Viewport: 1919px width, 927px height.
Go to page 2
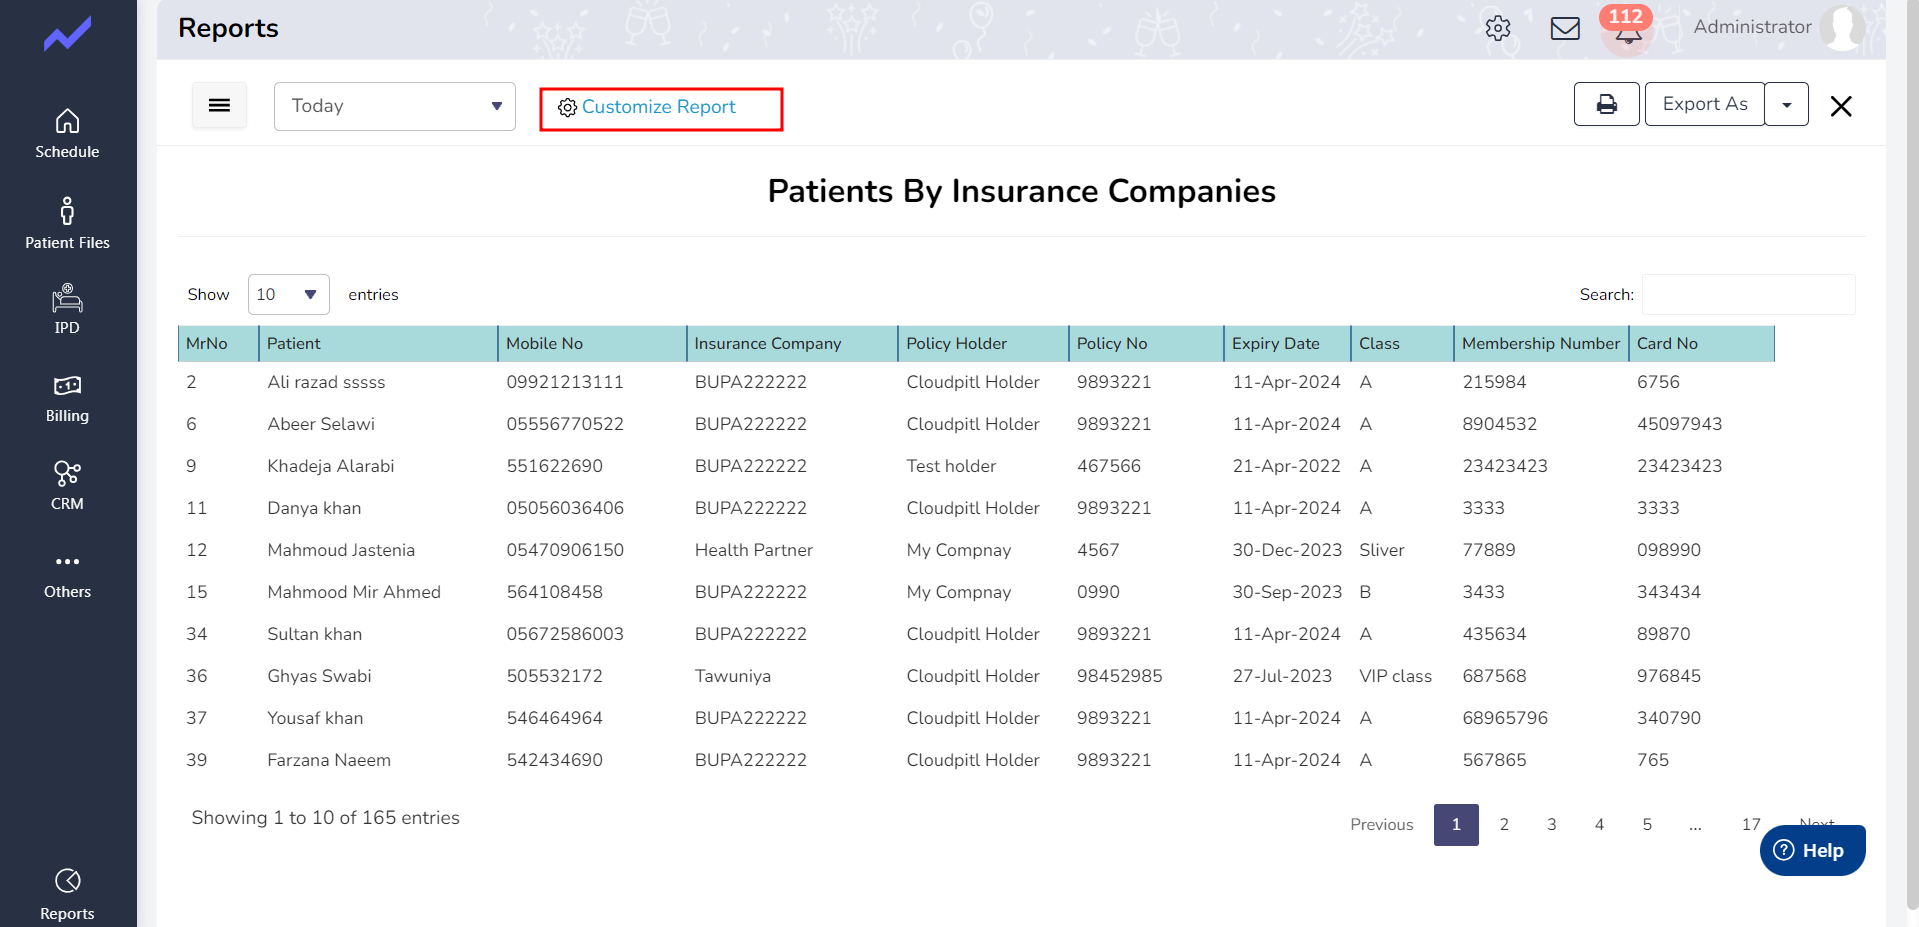click(x=1504, y=825)
